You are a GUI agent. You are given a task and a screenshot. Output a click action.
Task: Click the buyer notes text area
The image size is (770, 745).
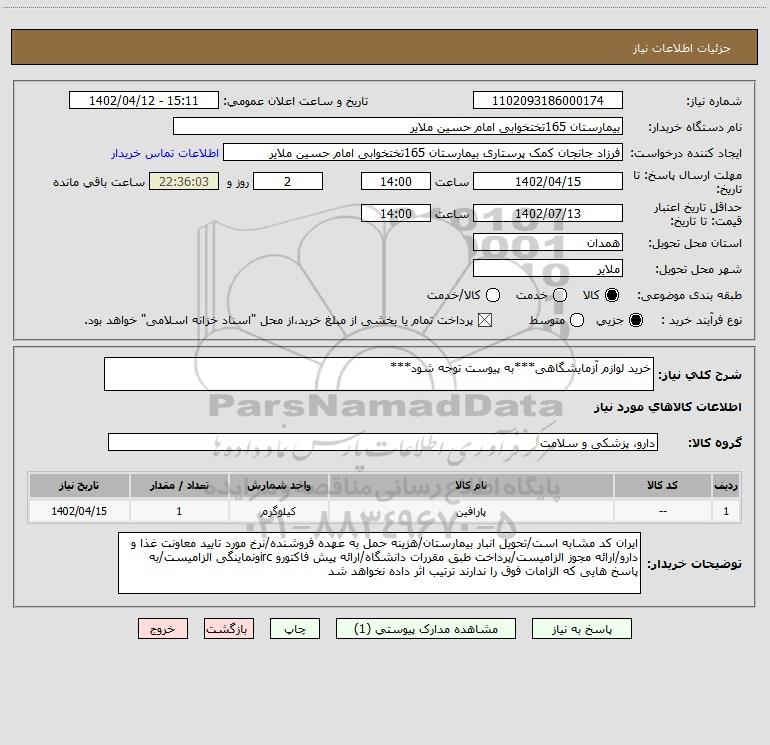380,563
